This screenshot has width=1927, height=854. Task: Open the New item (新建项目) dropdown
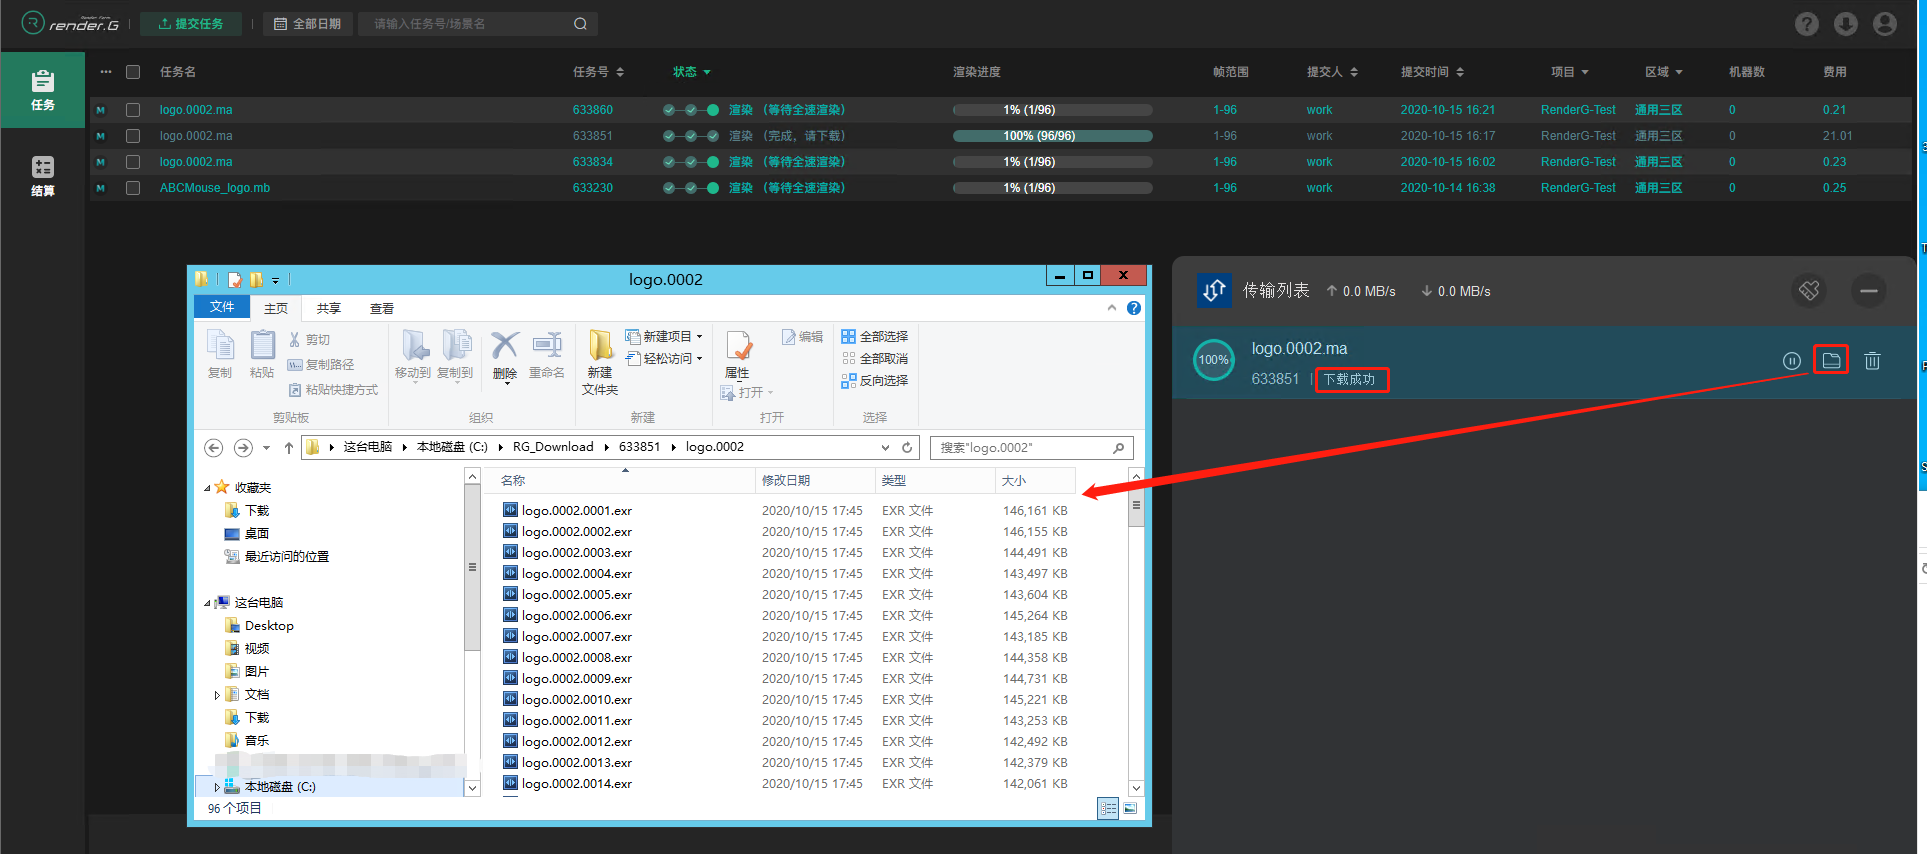coord(664,337)
